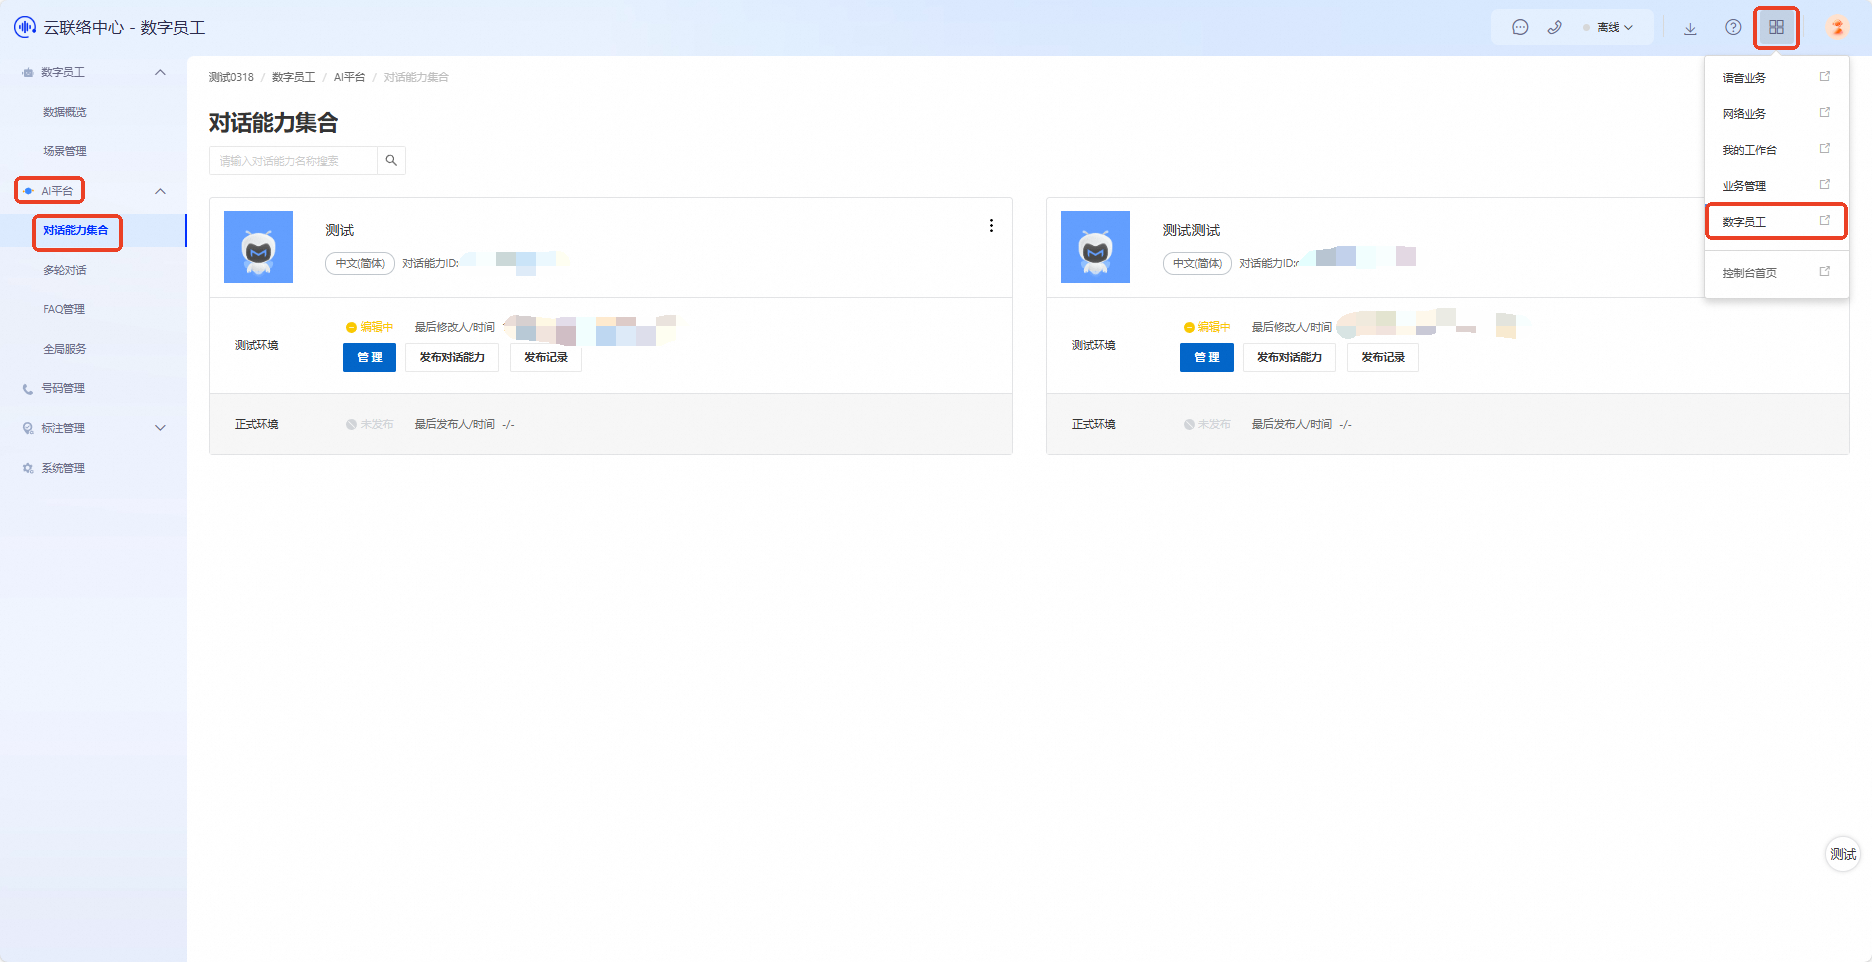Open 场景管理 in the sidebar
Image resolution: width=1872 pixels, height=962 pixels.
click(65, 151)
